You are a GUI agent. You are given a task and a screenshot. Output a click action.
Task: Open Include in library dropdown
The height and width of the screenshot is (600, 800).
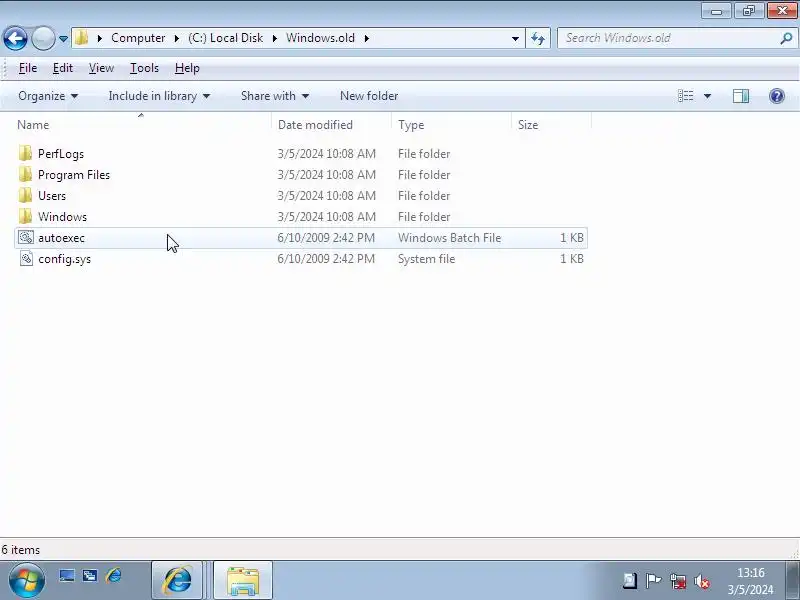(159, 96)
